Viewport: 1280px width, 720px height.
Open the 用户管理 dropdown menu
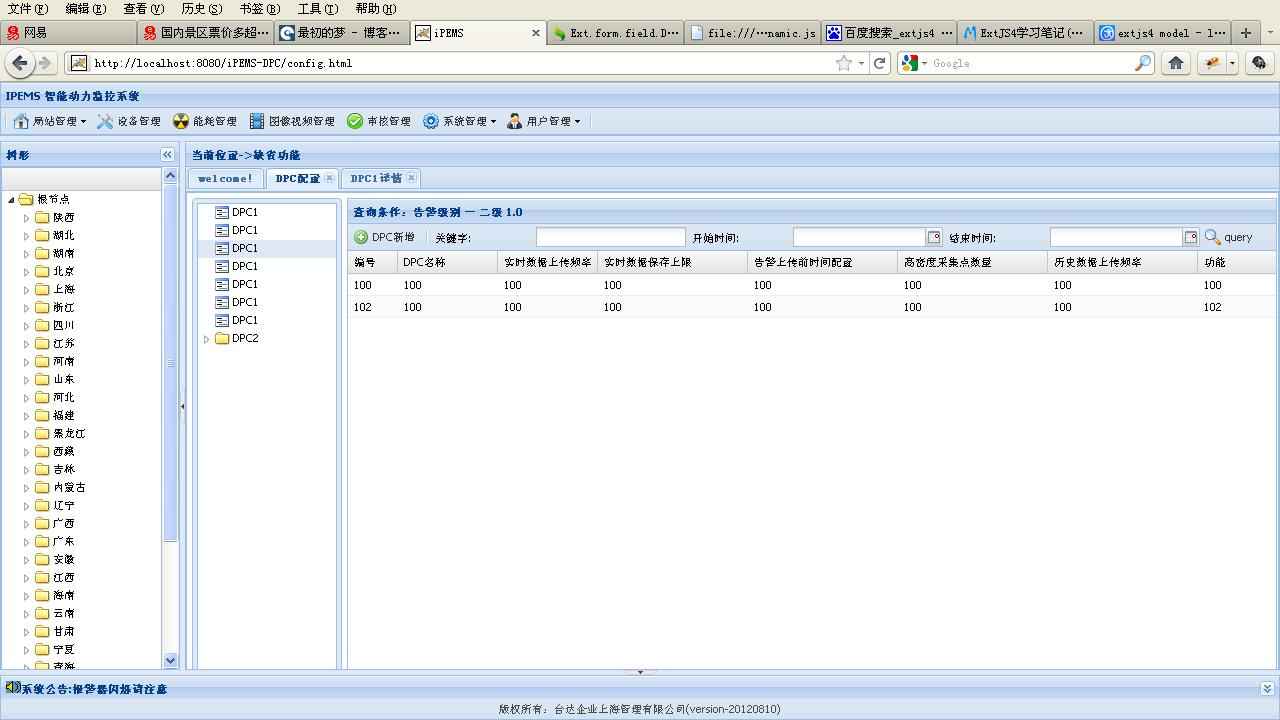543,121
